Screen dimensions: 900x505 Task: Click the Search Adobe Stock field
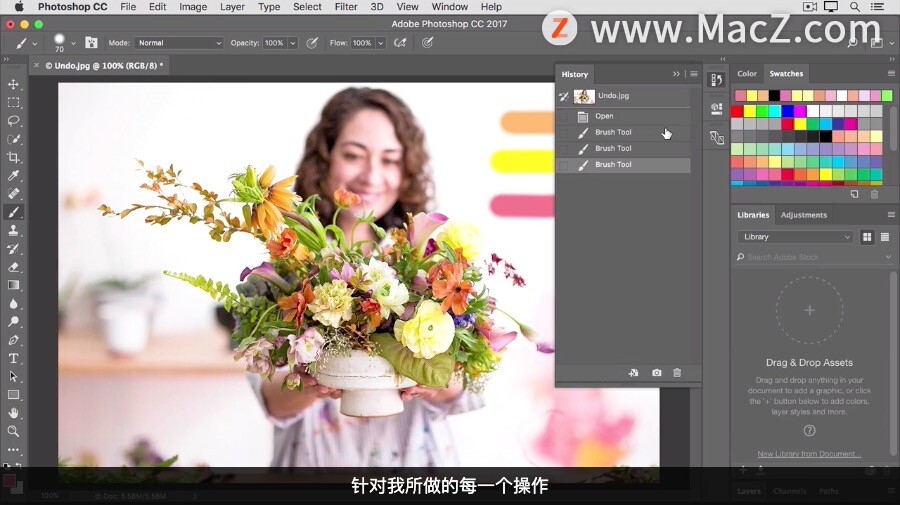coord(815,257)
